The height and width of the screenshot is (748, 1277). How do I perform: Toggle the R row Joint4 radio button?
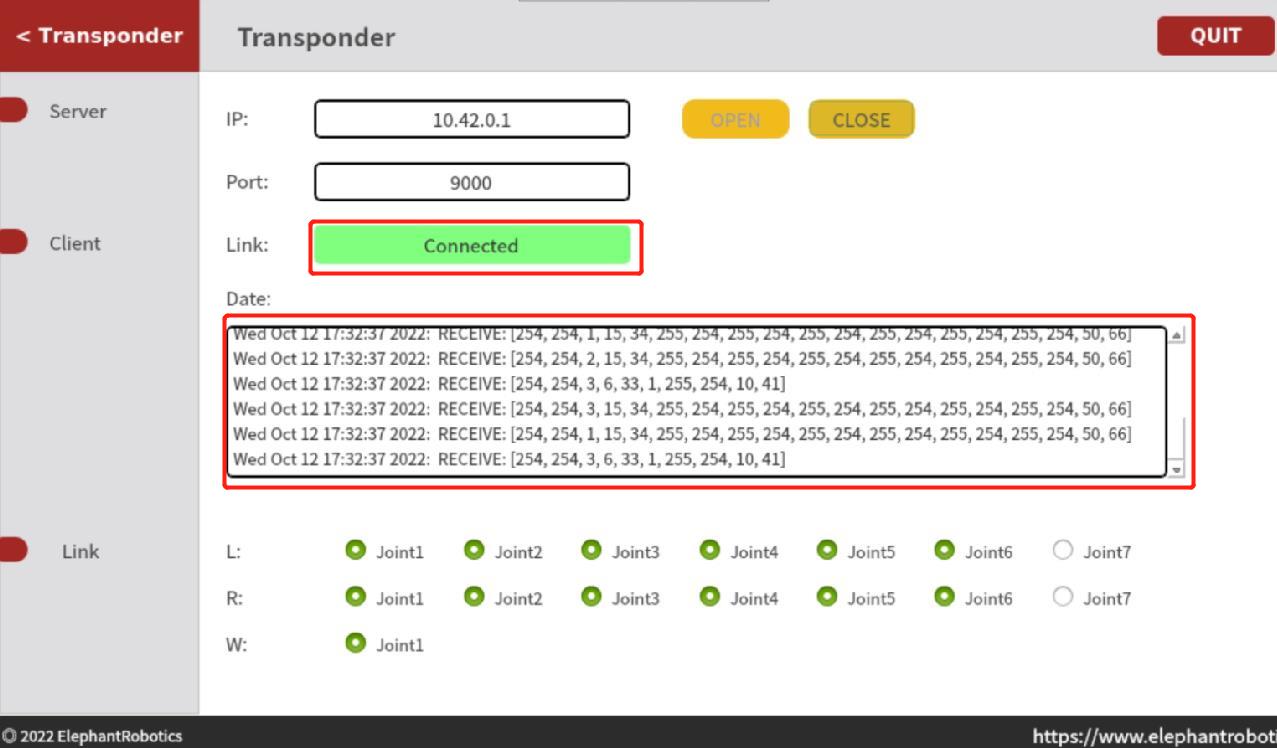tap(709, 597)
